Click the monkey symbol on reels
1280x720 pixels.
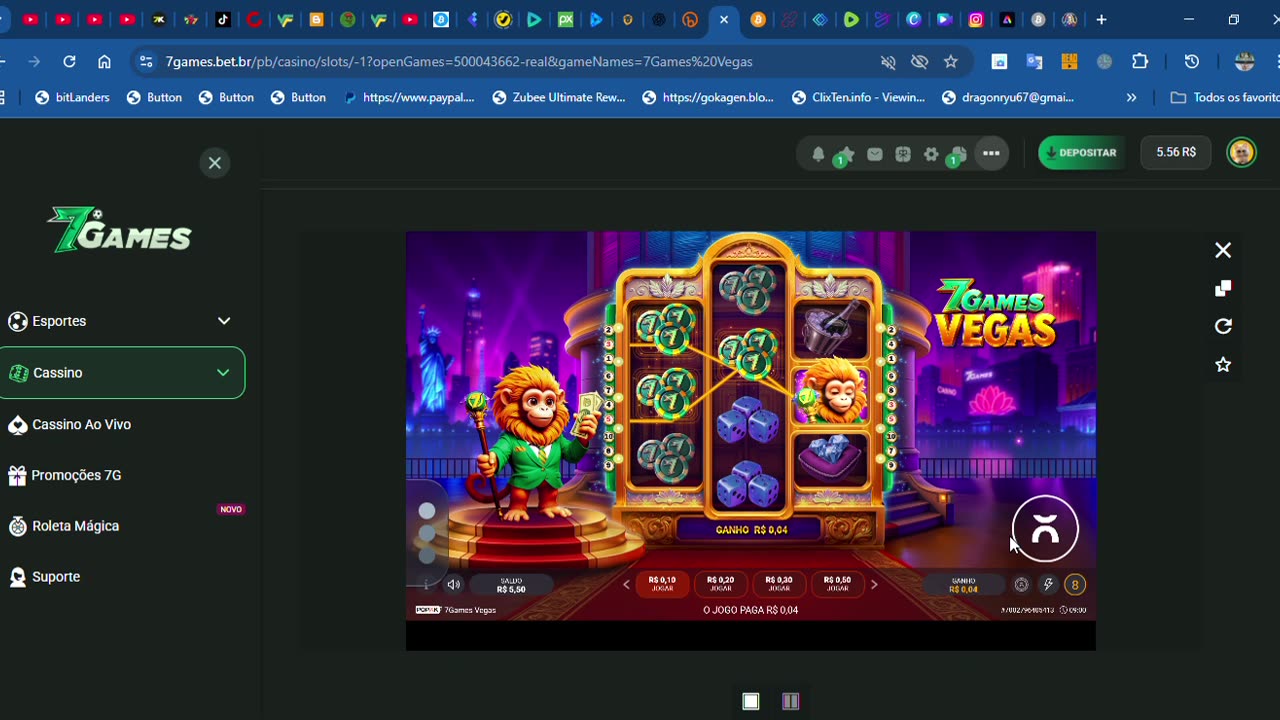coord(832,392)
